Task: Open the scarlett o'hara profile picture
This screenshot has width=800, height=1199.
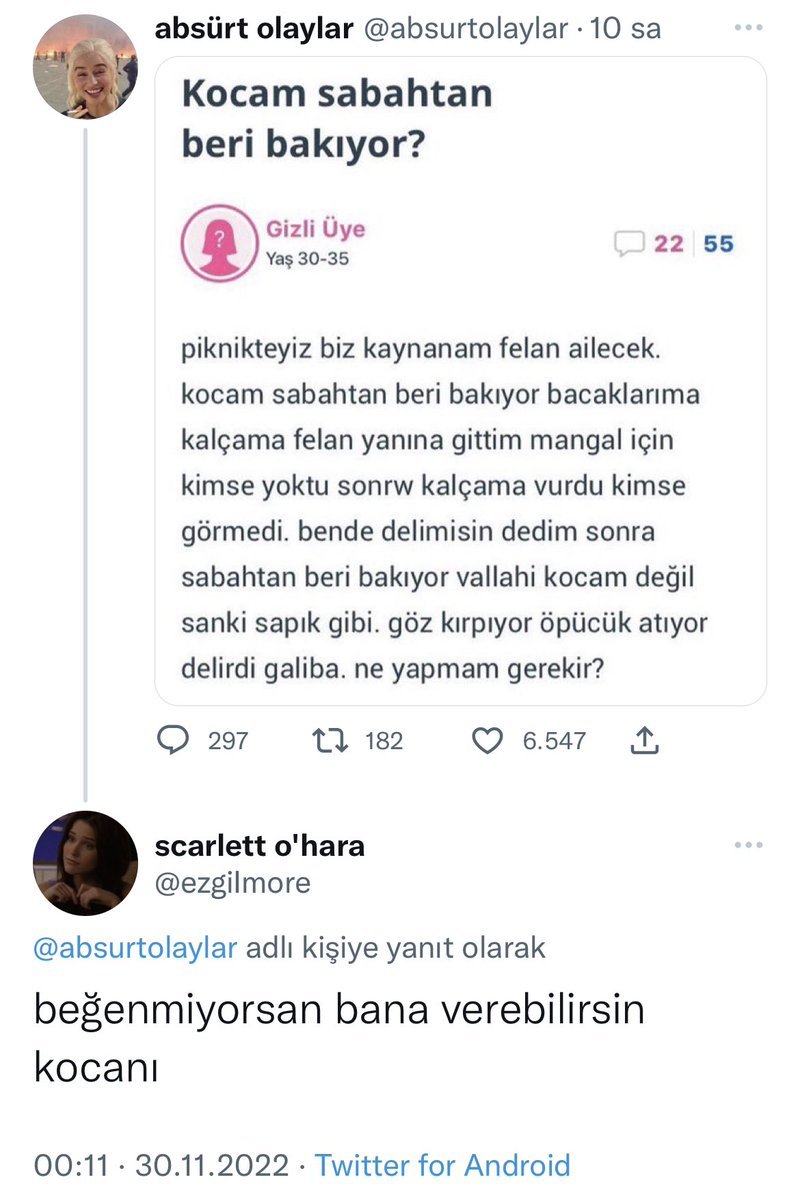Action: coord(85,863)
